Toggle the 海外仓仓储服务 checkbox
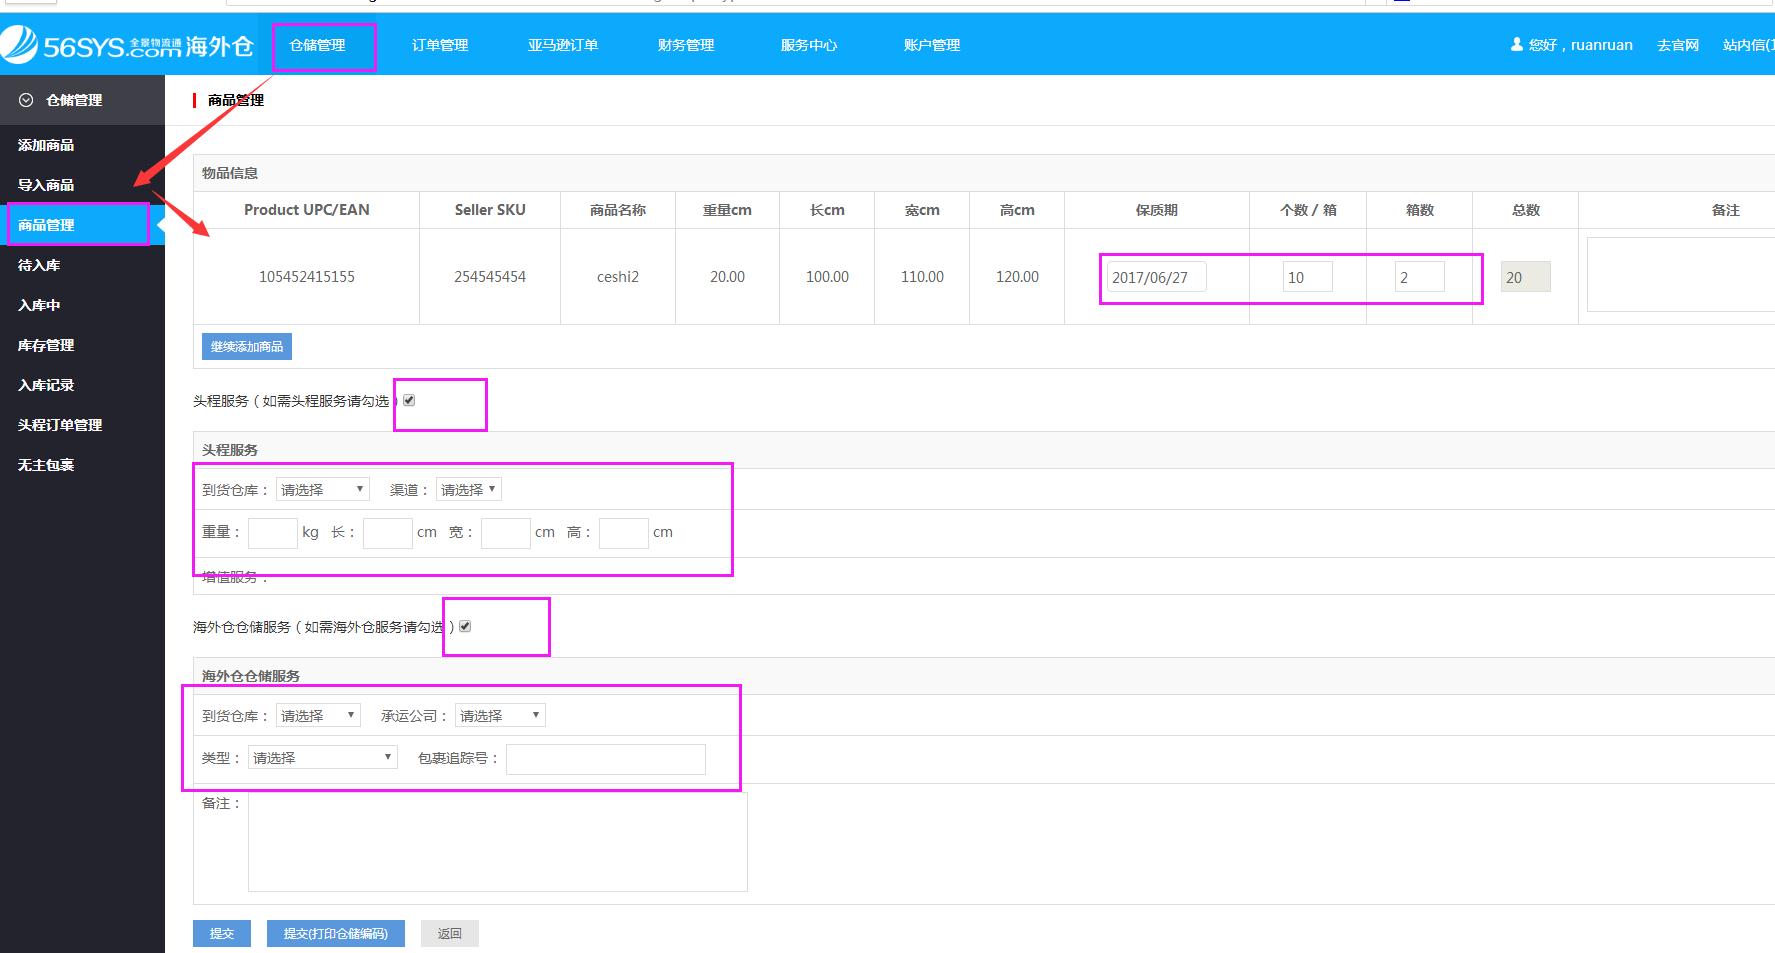The image size is (1775, 953). pyautogui.click(x=465, y=626)
